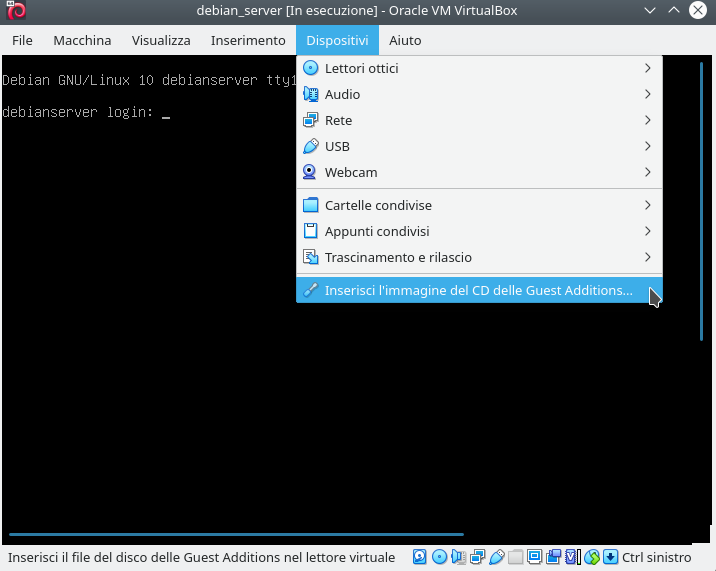Click recording status bar icon

point(553,557)
